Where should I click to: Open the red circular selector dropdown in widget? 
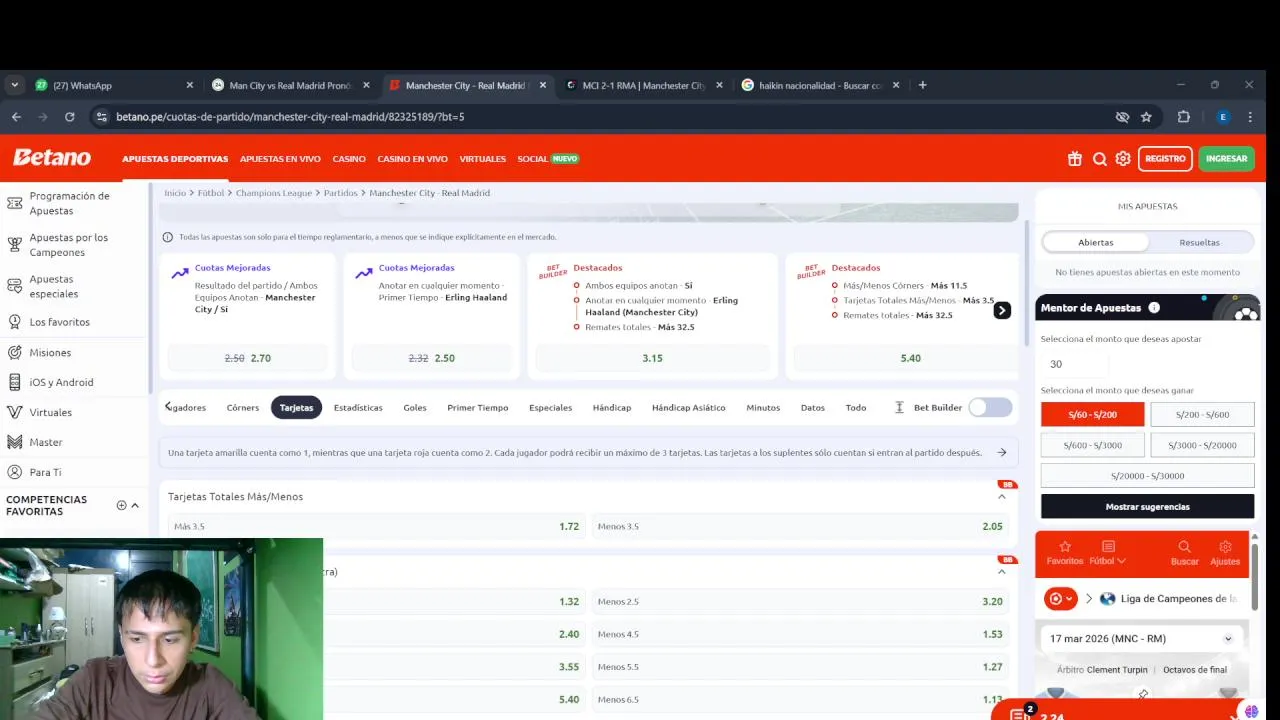[x=1059, y=599]
